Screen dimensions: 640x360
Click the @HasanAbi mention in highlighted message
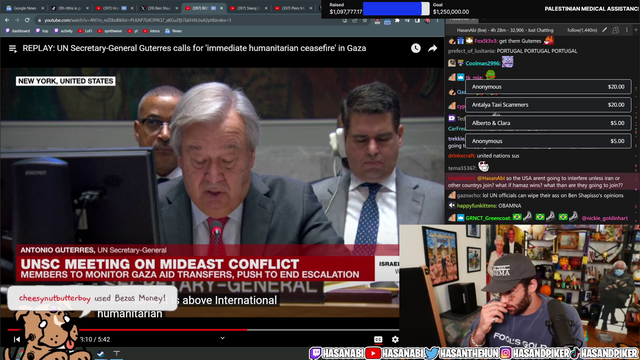click(x=491, y=178)
